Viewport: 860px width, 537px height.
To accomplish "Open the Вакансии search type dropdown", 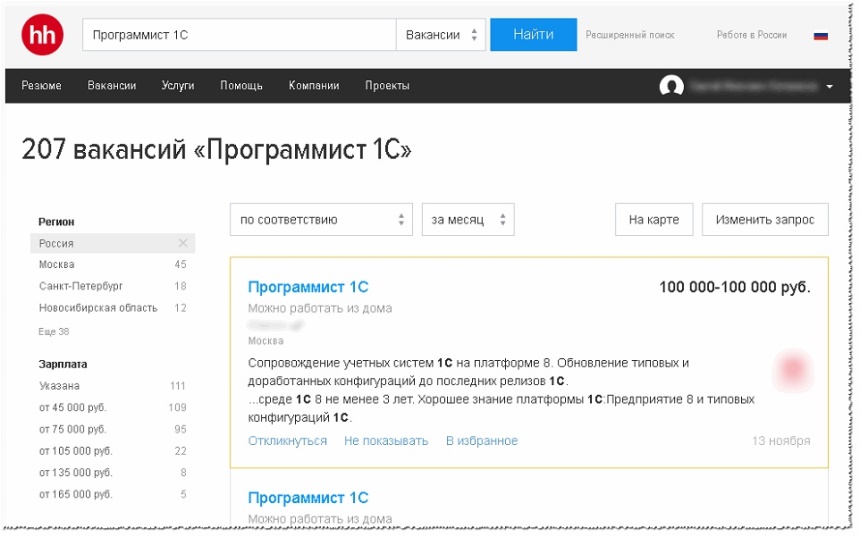I will point(441,35).
